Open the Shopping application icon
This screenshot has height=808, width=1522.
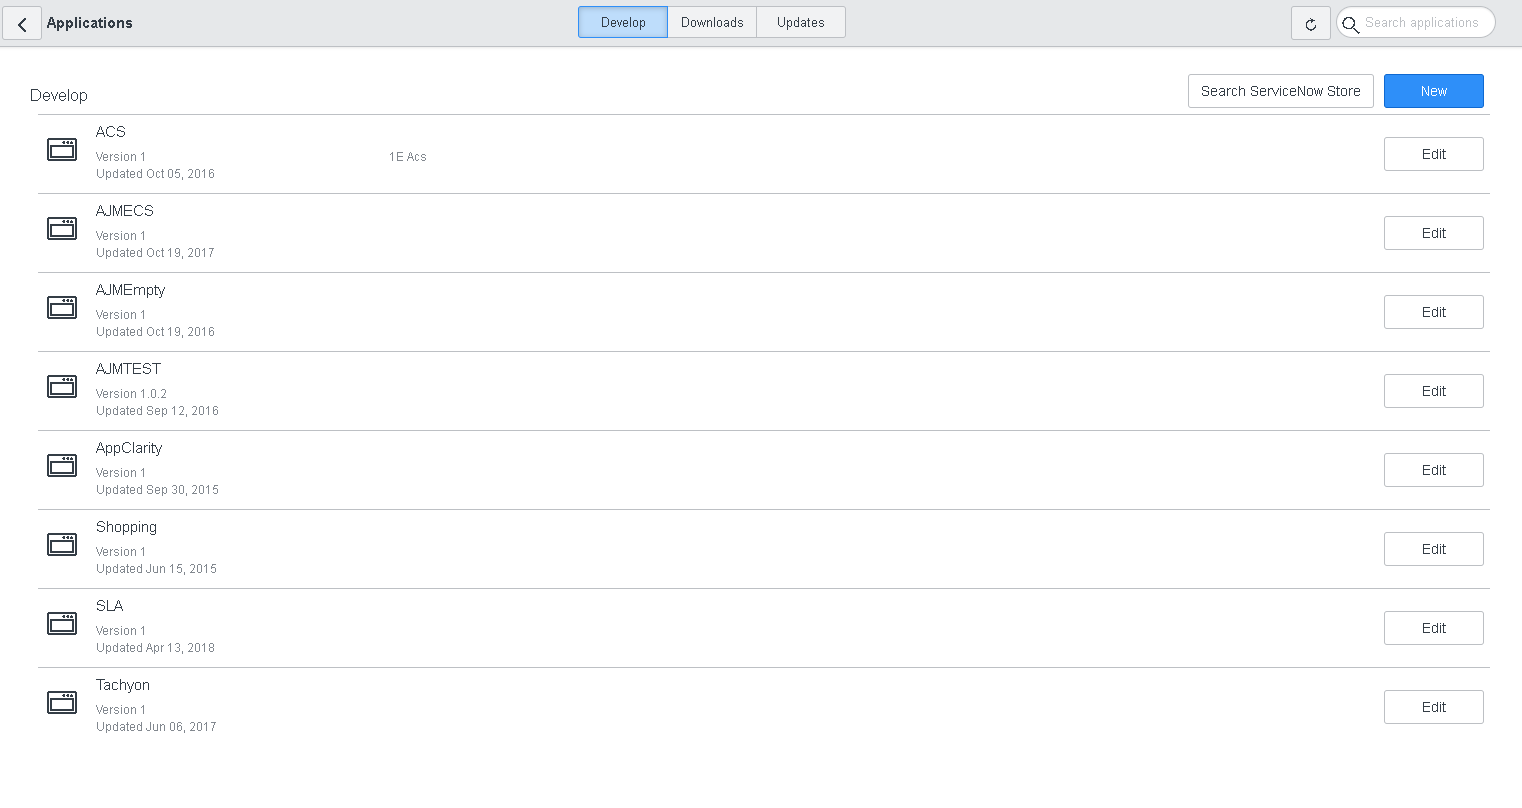coord(62,544)
